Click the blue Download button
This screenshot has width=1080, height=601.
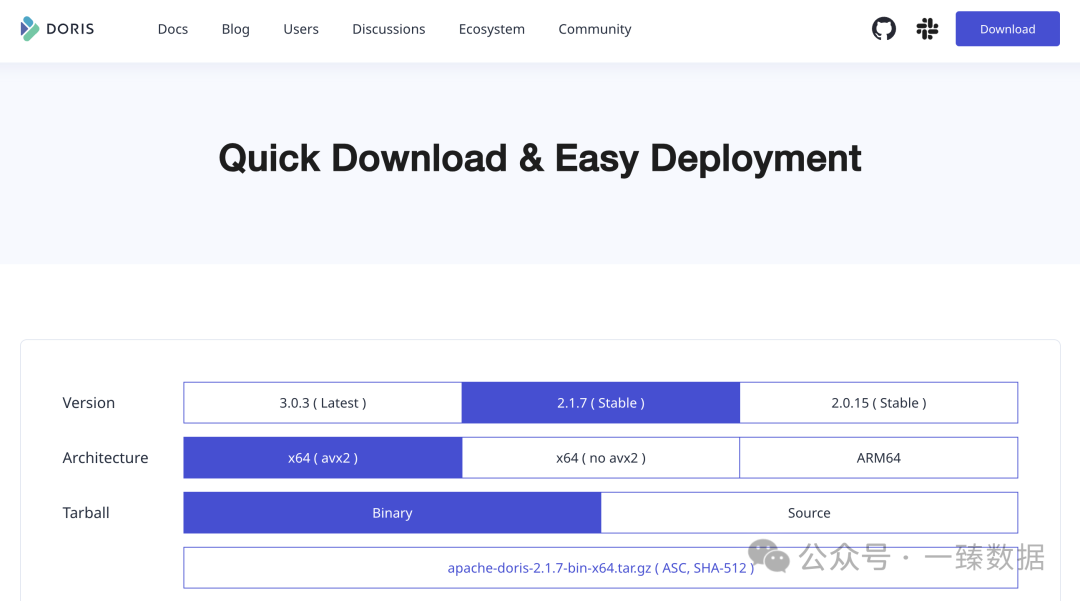(x=1007, y=29)
